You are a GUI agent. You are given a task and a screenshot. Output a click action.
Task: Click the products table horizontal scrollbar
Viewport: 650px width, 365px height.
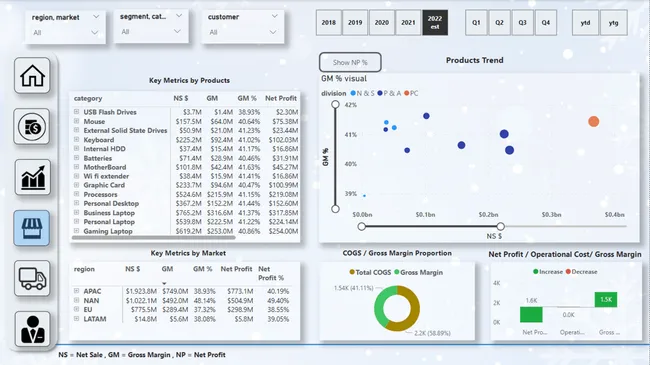154,238
